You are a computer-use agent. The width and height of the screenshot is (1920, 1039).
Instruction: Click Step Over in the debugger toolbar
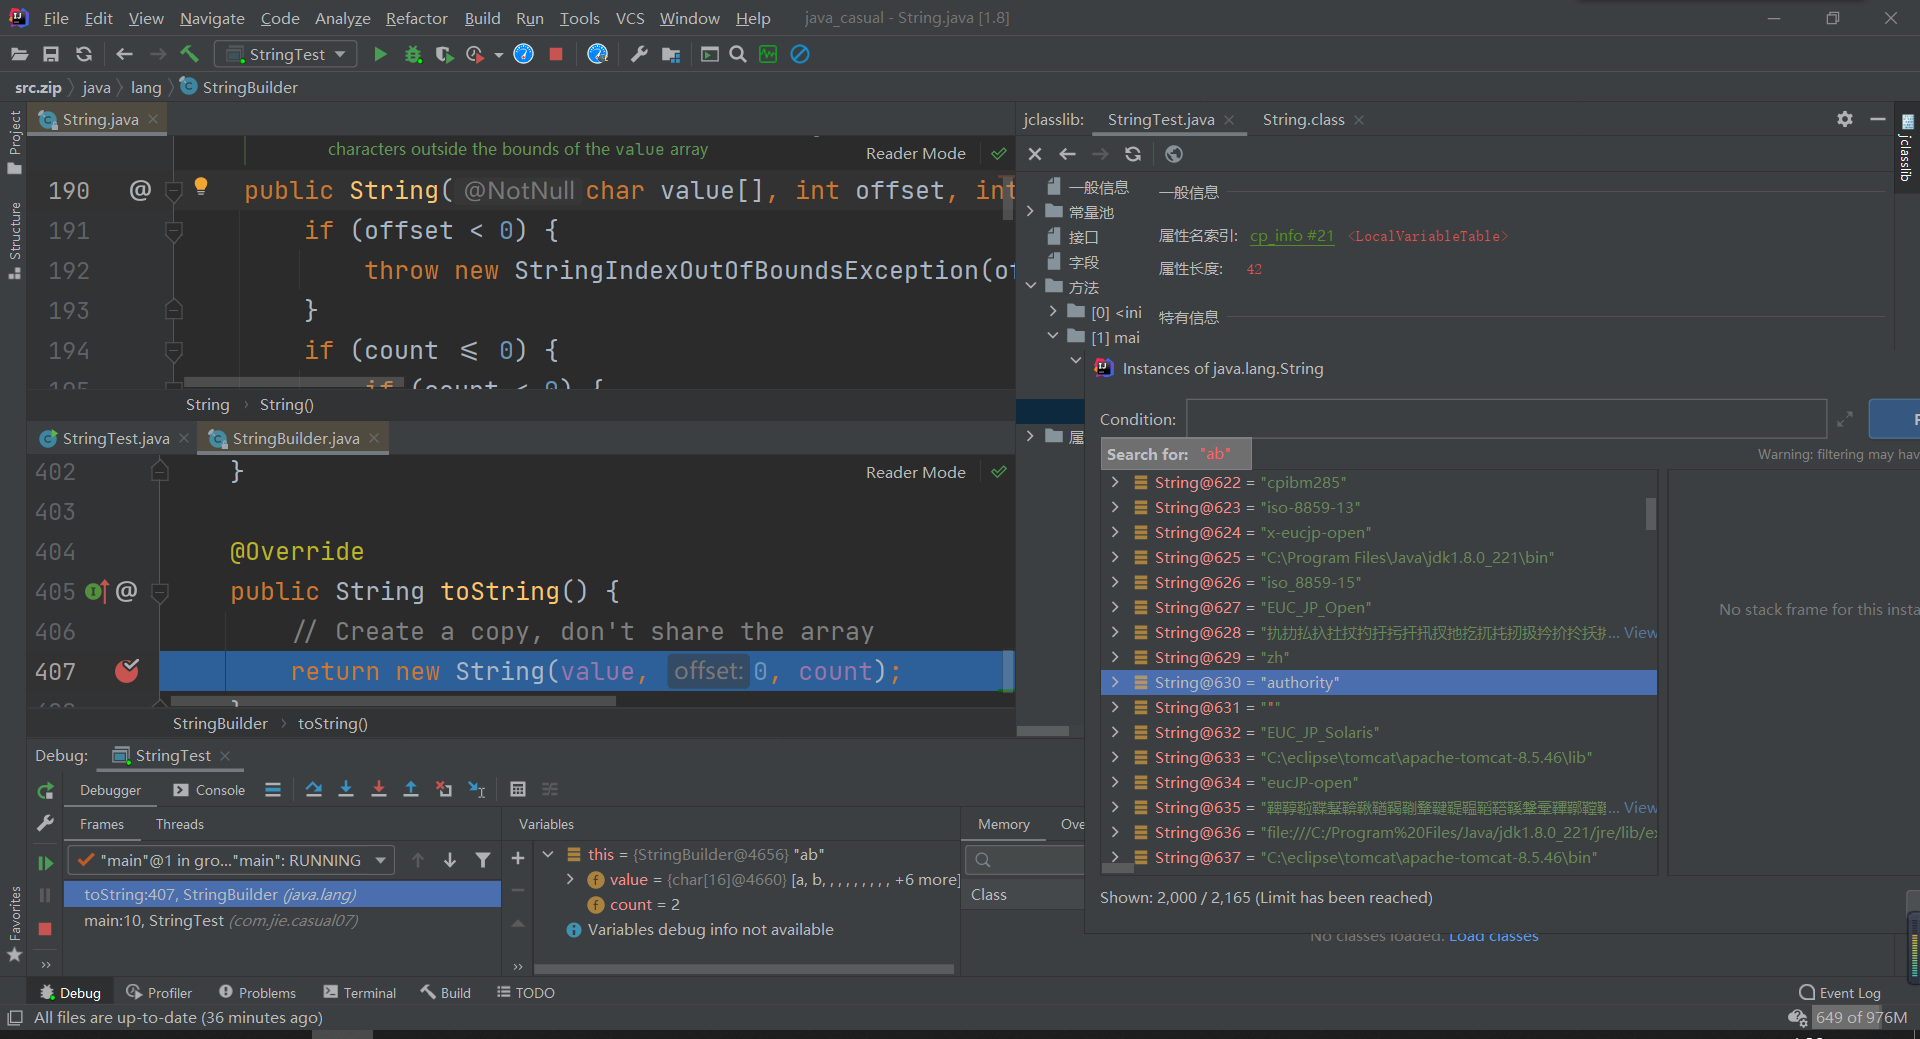pyautogui.click(x=313, y=789)
